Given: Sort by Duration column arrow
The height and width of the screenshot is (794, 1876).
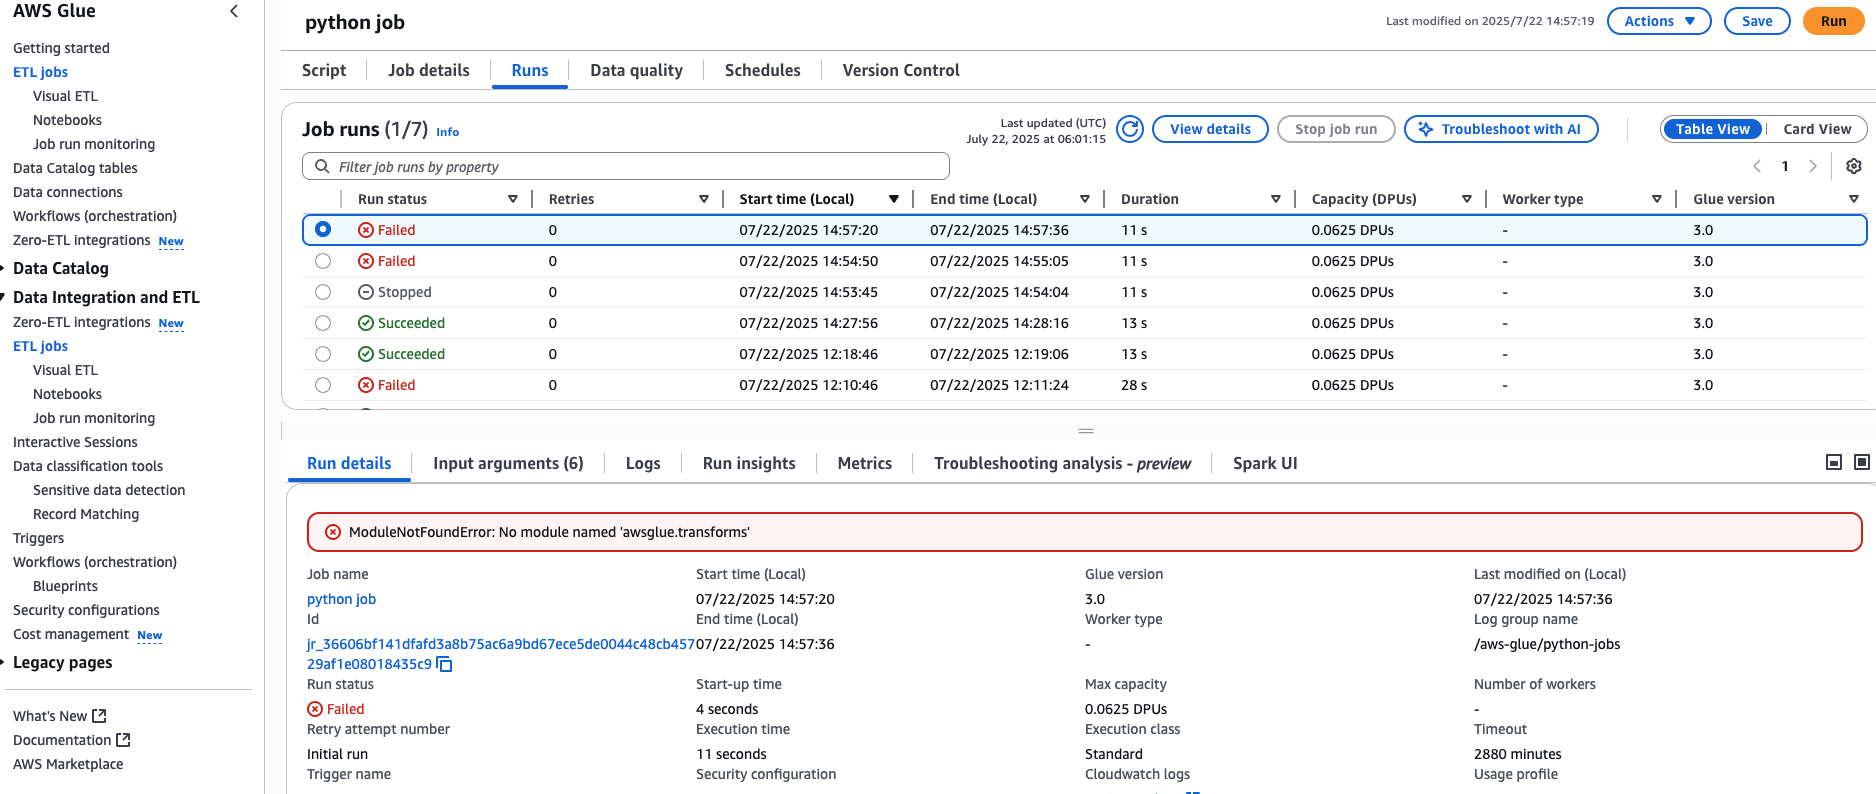Looking at the screenshot, I should (x=1275, y=199).
